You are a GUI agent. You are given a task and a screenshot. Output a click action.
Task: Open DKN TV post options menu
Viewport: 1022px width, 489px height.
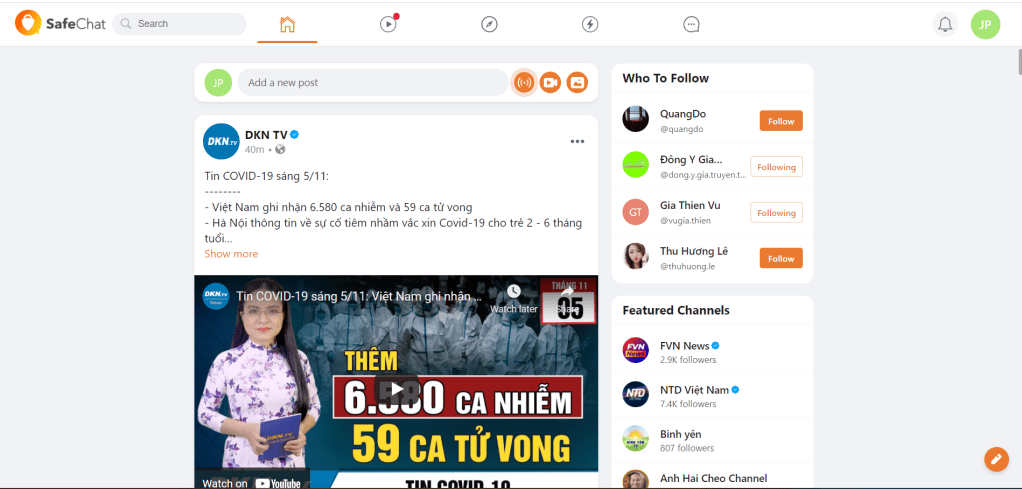[x=577, y=141]
